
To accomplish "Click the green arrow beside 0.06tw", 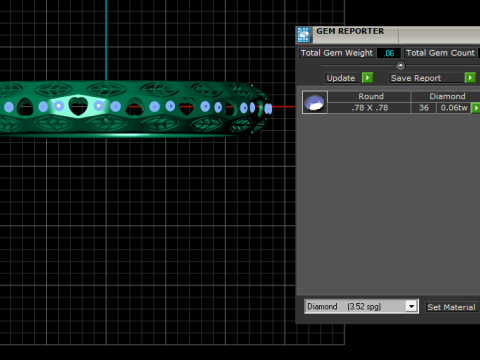I will click(476, 108).
